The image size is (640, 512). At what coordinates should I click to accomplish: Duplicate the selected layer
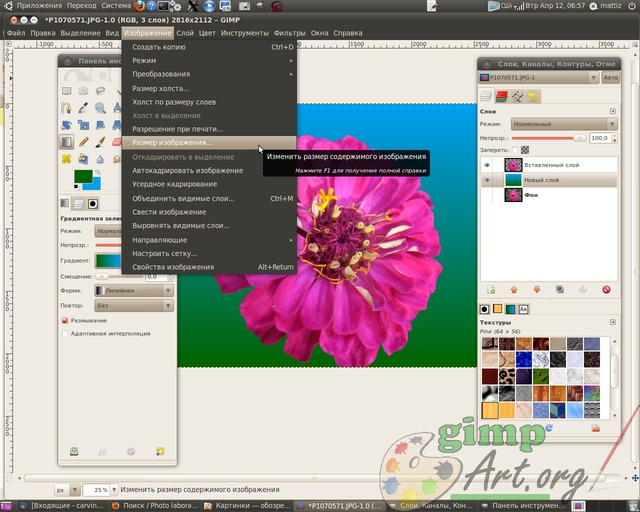pos(560,289)
